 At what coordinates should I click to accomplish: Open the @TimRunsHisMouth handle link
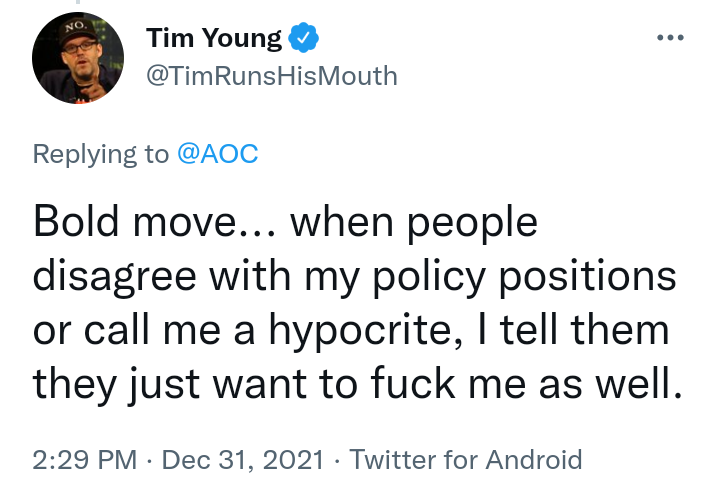pyautogui.click(x=272, y=76)
